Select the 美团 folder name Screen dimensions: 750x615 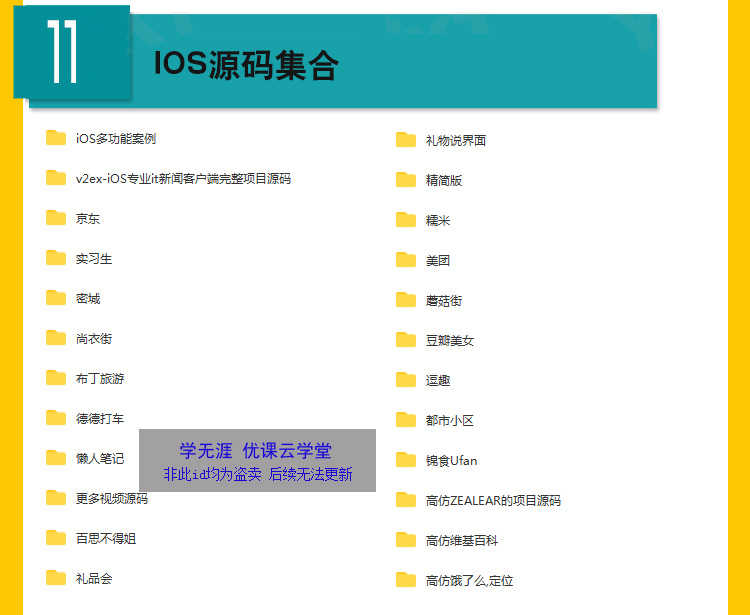[x=438, y=261]
